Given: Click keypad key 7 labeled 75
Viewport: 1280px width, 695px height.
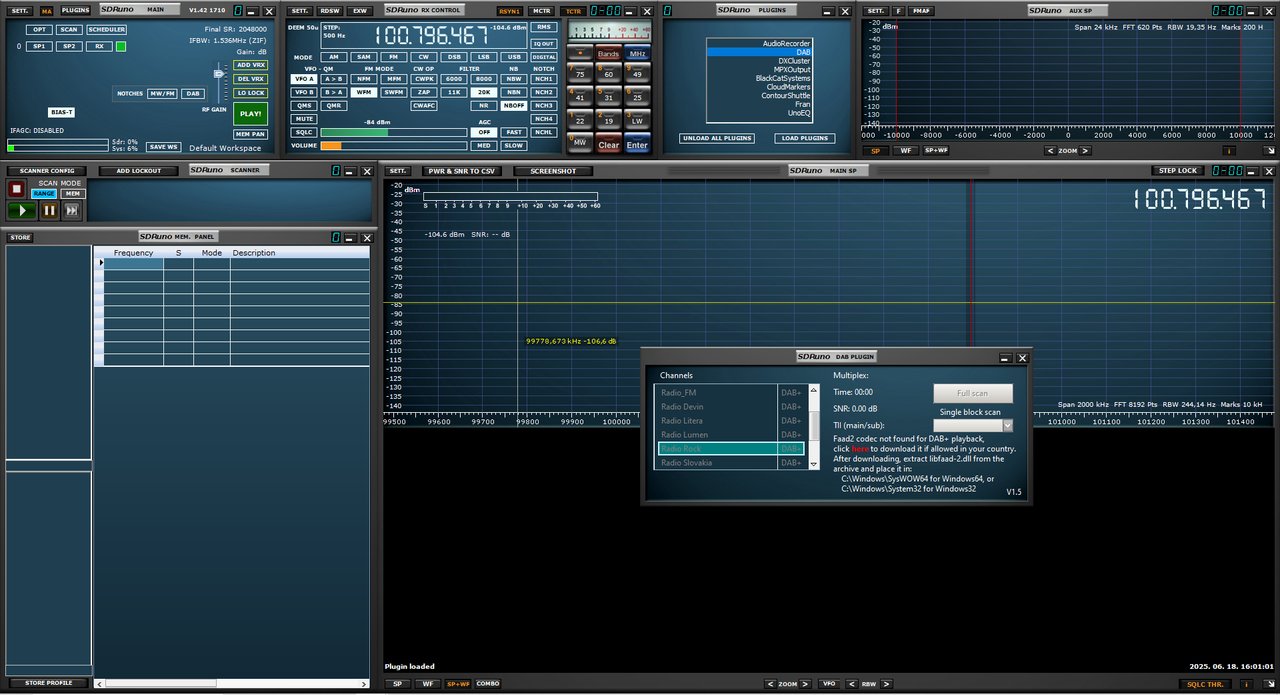Looking at the screenshot, I should click(x=579, y=72).
